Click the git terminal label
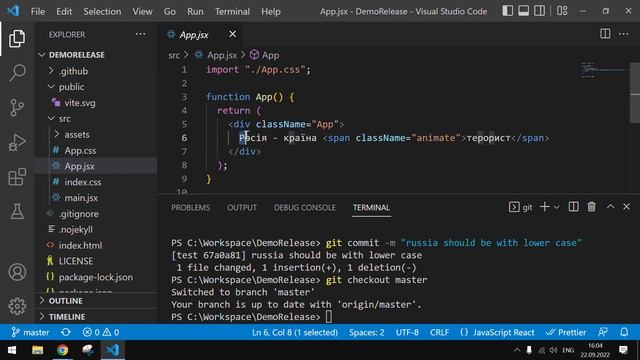Screen dimensions: 640x360 [x=521, y=207]
